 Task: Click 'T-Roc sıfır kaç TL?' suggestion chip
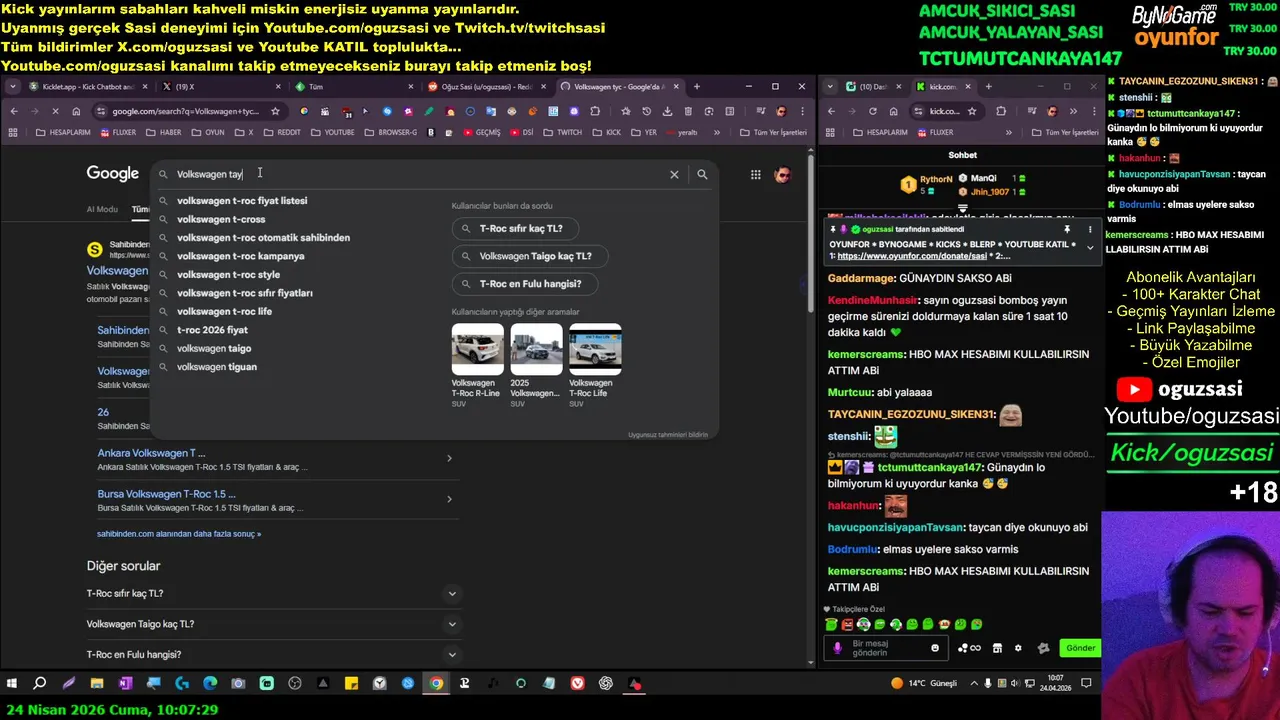tap(515, 229)
